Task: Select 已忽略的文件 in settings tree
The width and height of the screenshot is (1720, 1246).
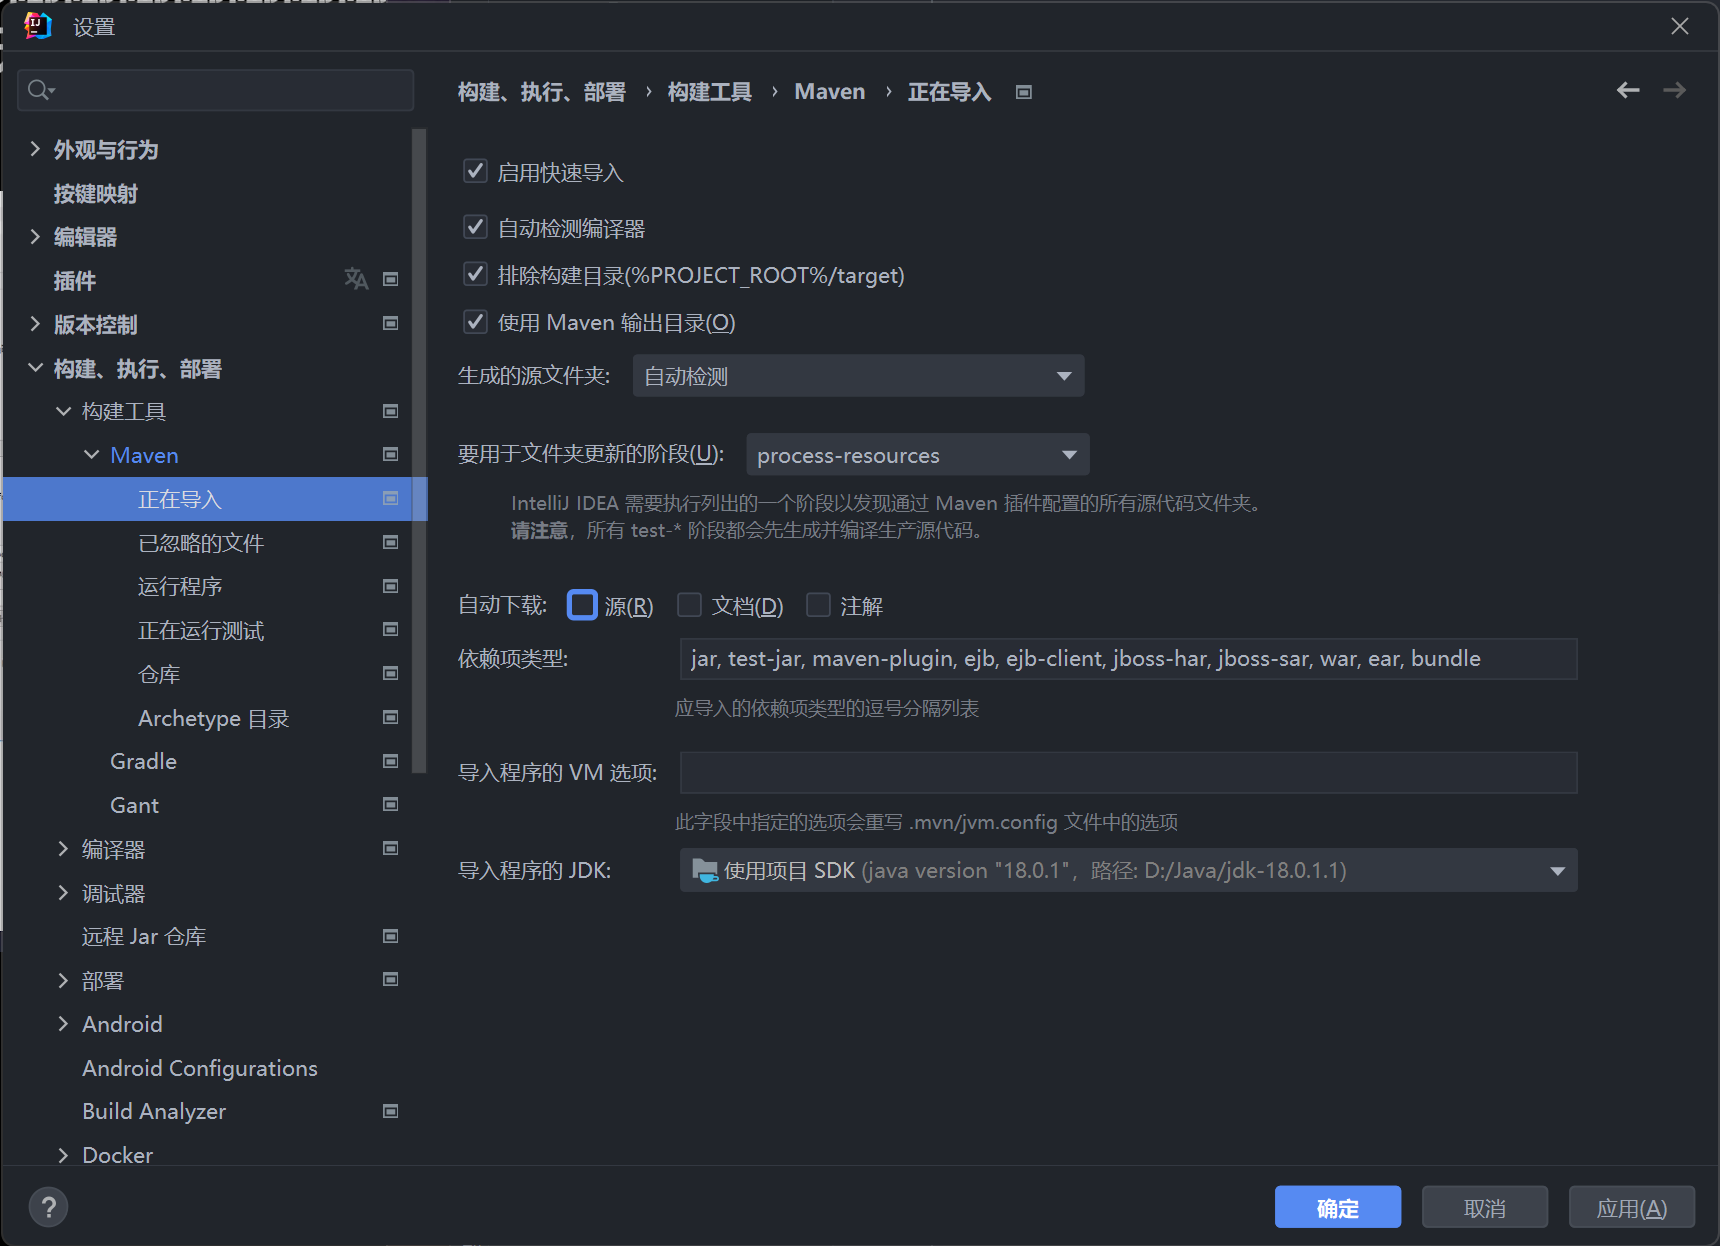Action: pos(201,543)
